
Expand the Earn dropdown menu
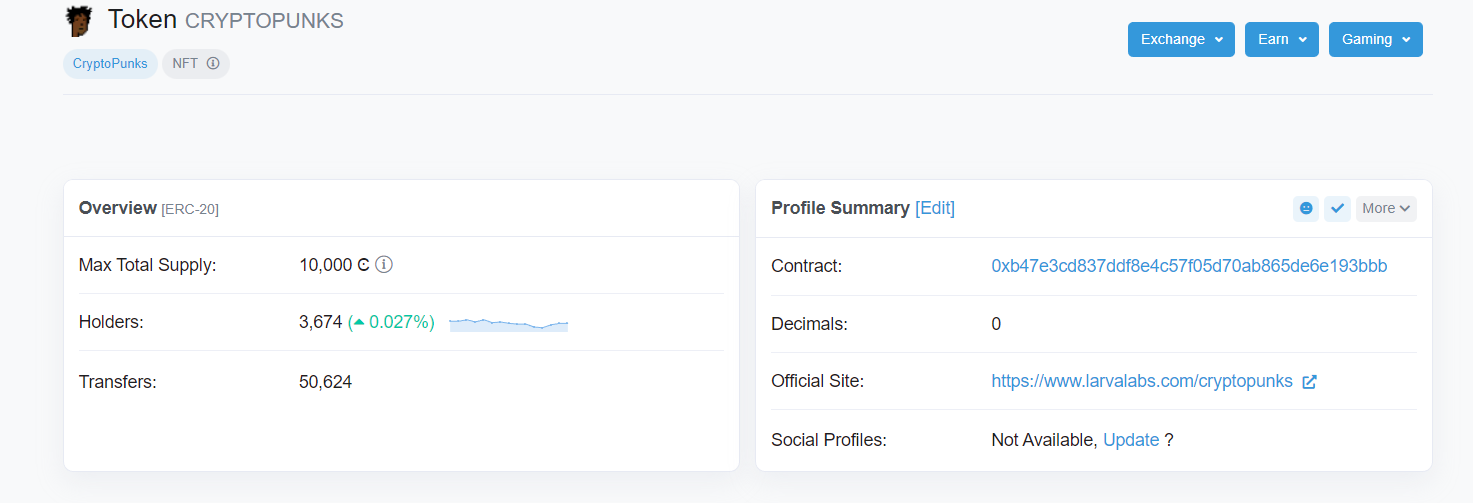pos(1281,40)
